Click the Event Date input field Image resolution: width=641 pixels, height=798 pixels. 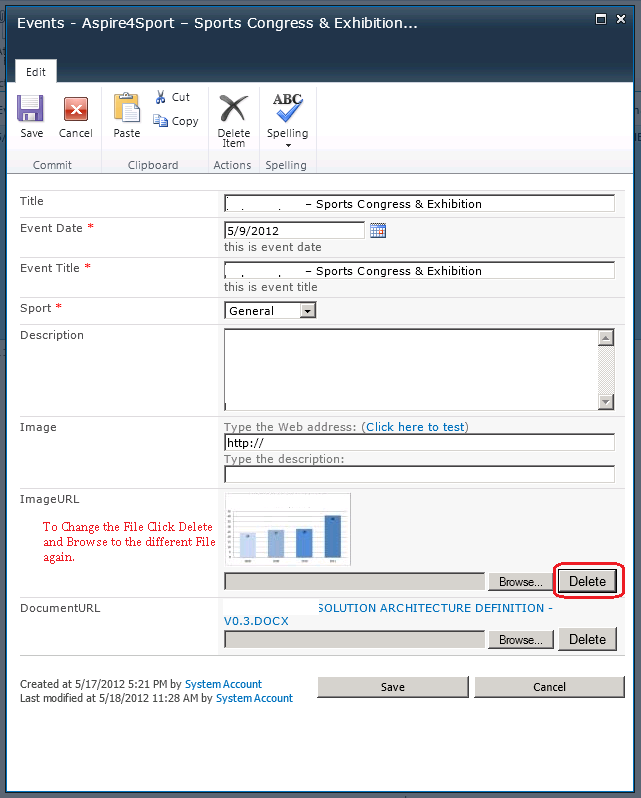point(295,231)
